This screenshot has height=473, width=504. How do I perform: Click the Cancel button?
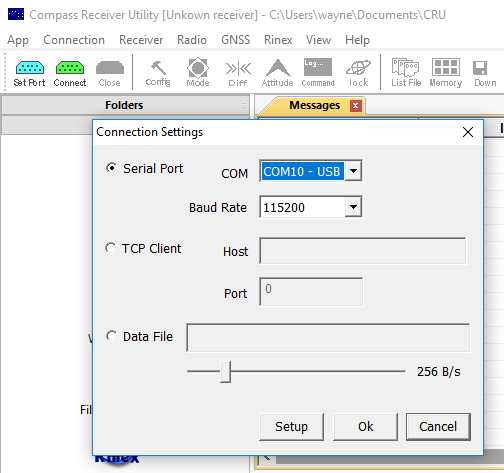(x=438, y=427)
